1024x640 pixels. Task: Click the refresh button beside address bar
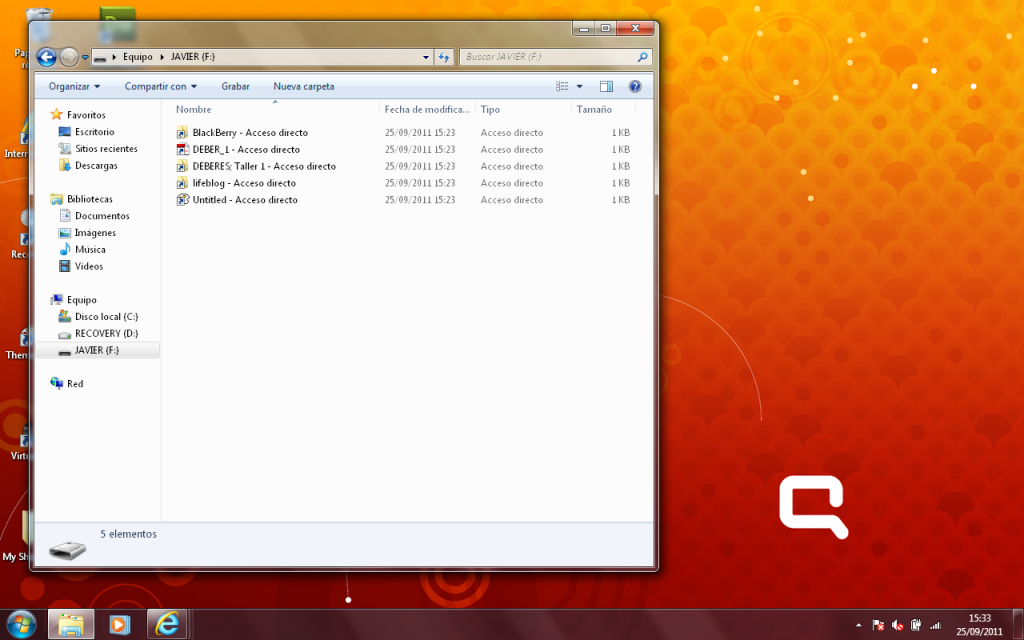coord(444,57)
